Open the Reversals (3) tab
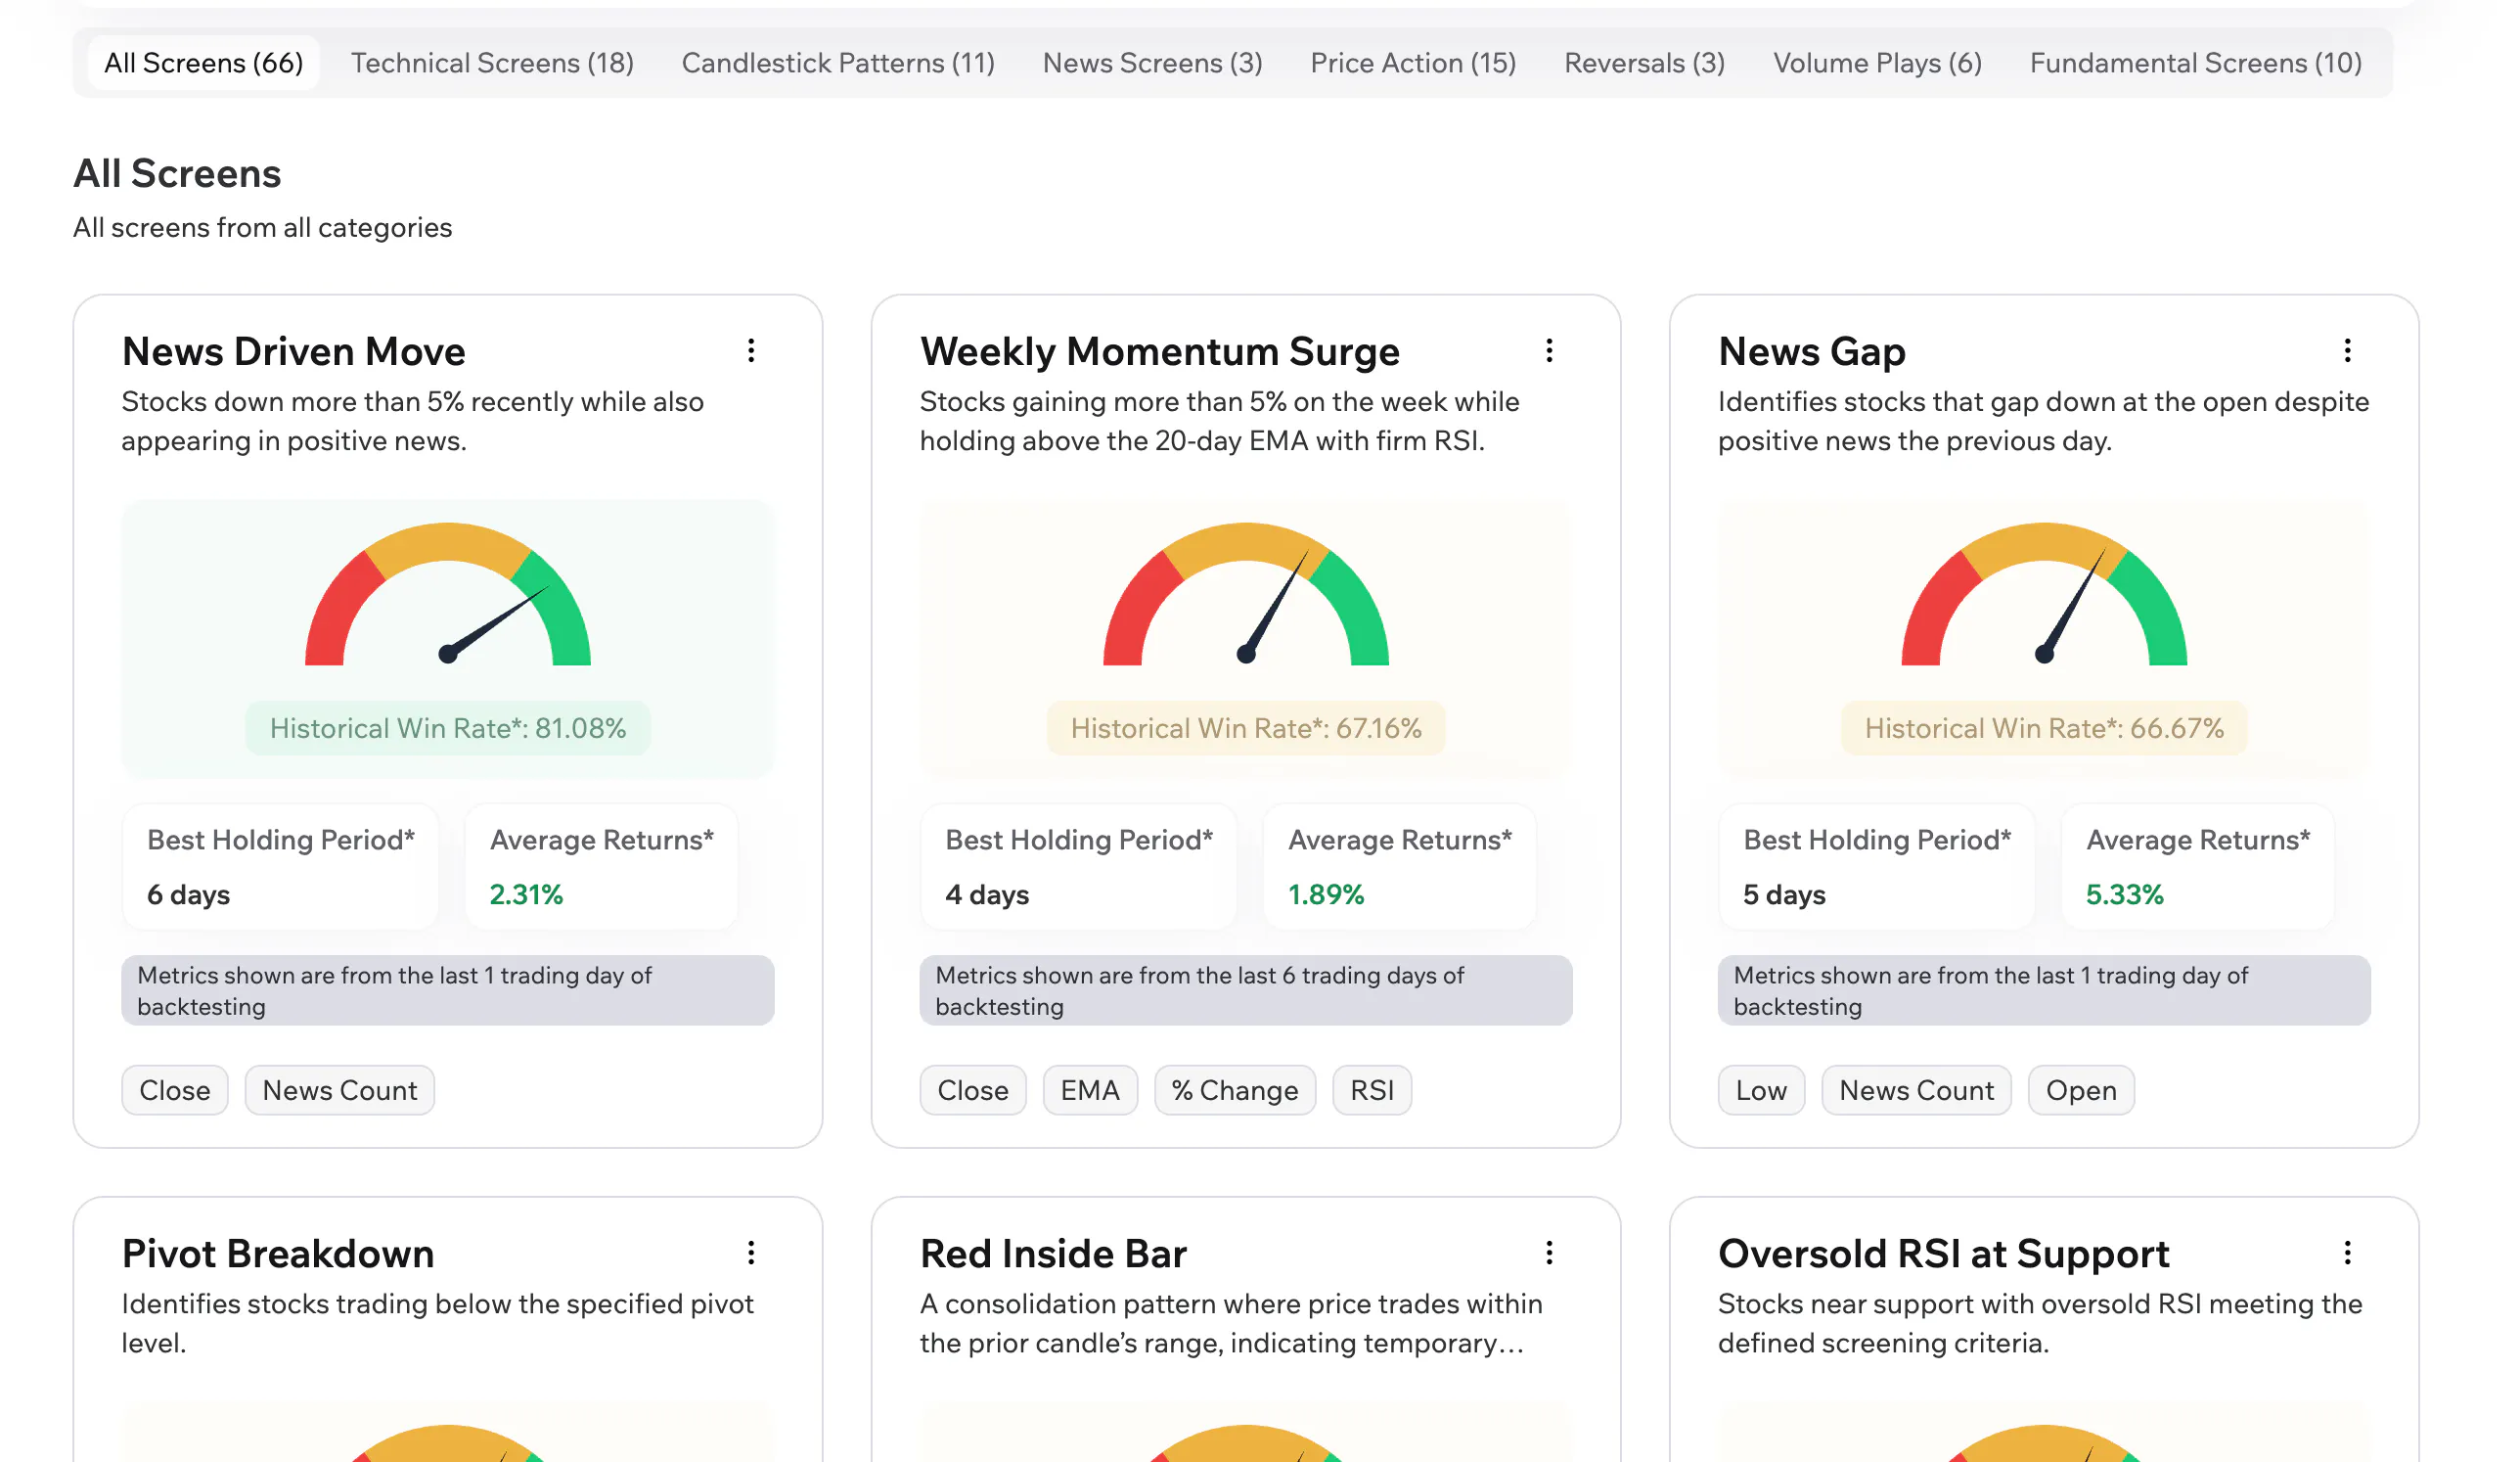The width and height of the screenshot is (2520, 1462). 1644,63
